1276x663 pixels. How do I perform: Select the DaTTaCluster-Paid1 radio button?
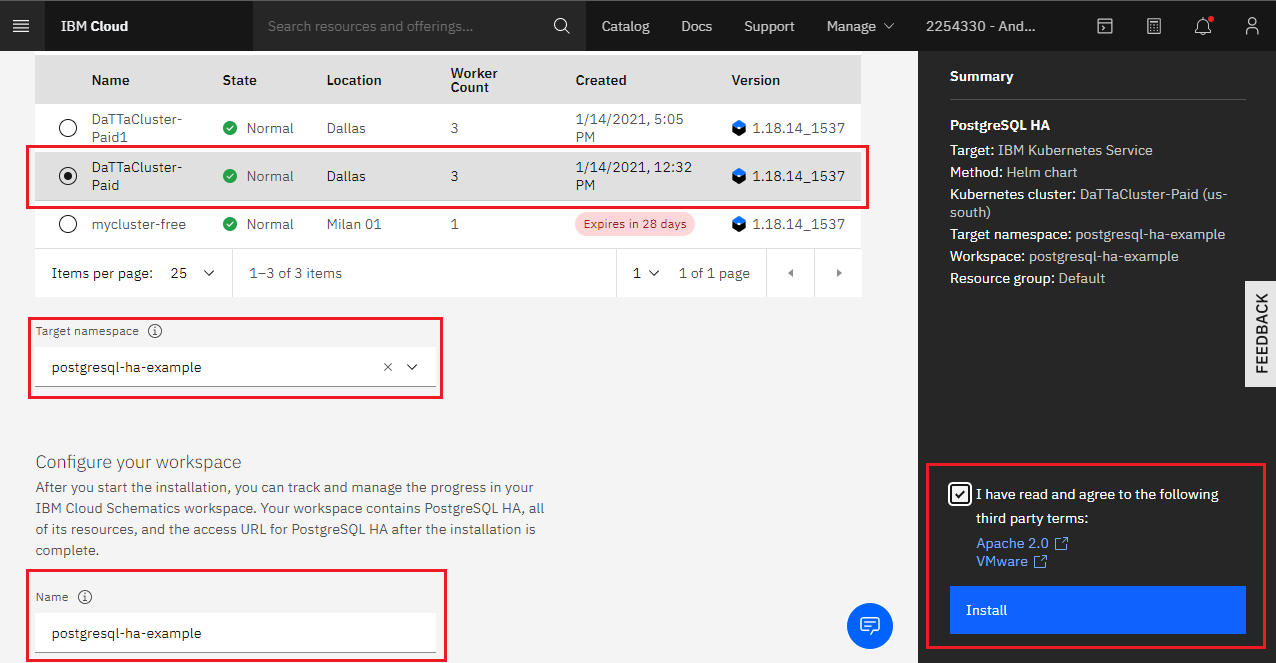pos(67,128)
